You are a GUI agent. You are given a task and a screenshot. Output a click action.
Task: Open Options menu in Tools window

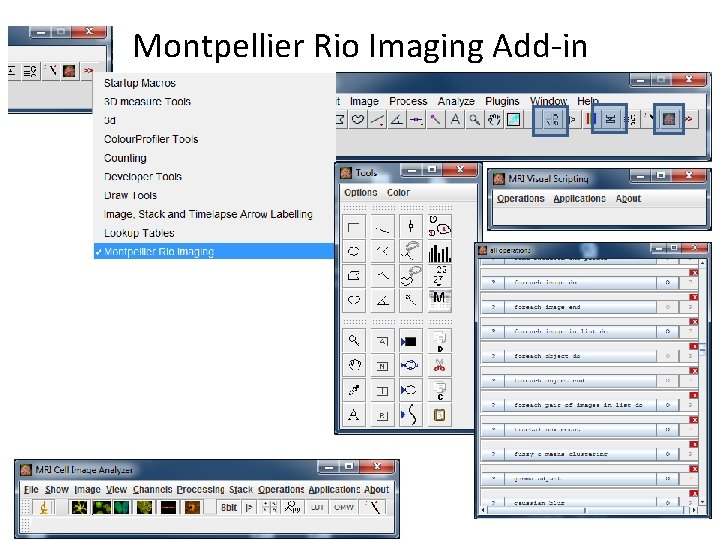pos(360,192)
